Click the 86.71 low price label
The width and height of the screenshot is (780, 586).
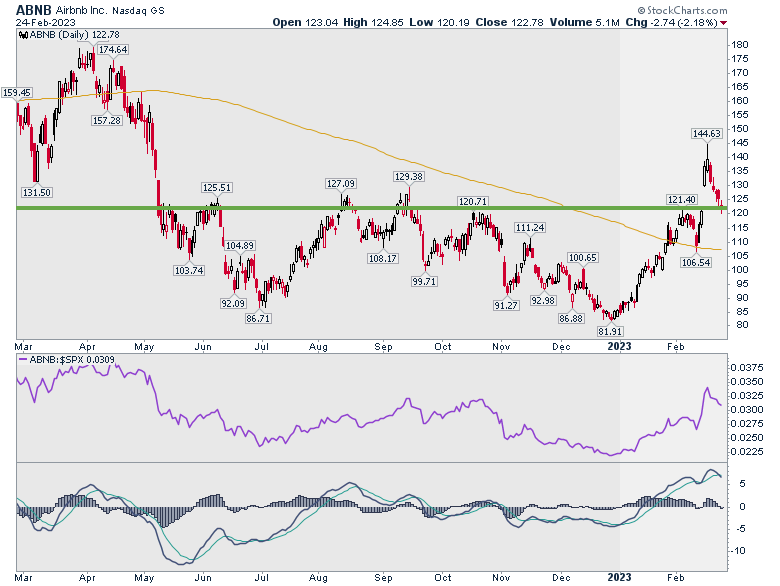tap(258, 318)
